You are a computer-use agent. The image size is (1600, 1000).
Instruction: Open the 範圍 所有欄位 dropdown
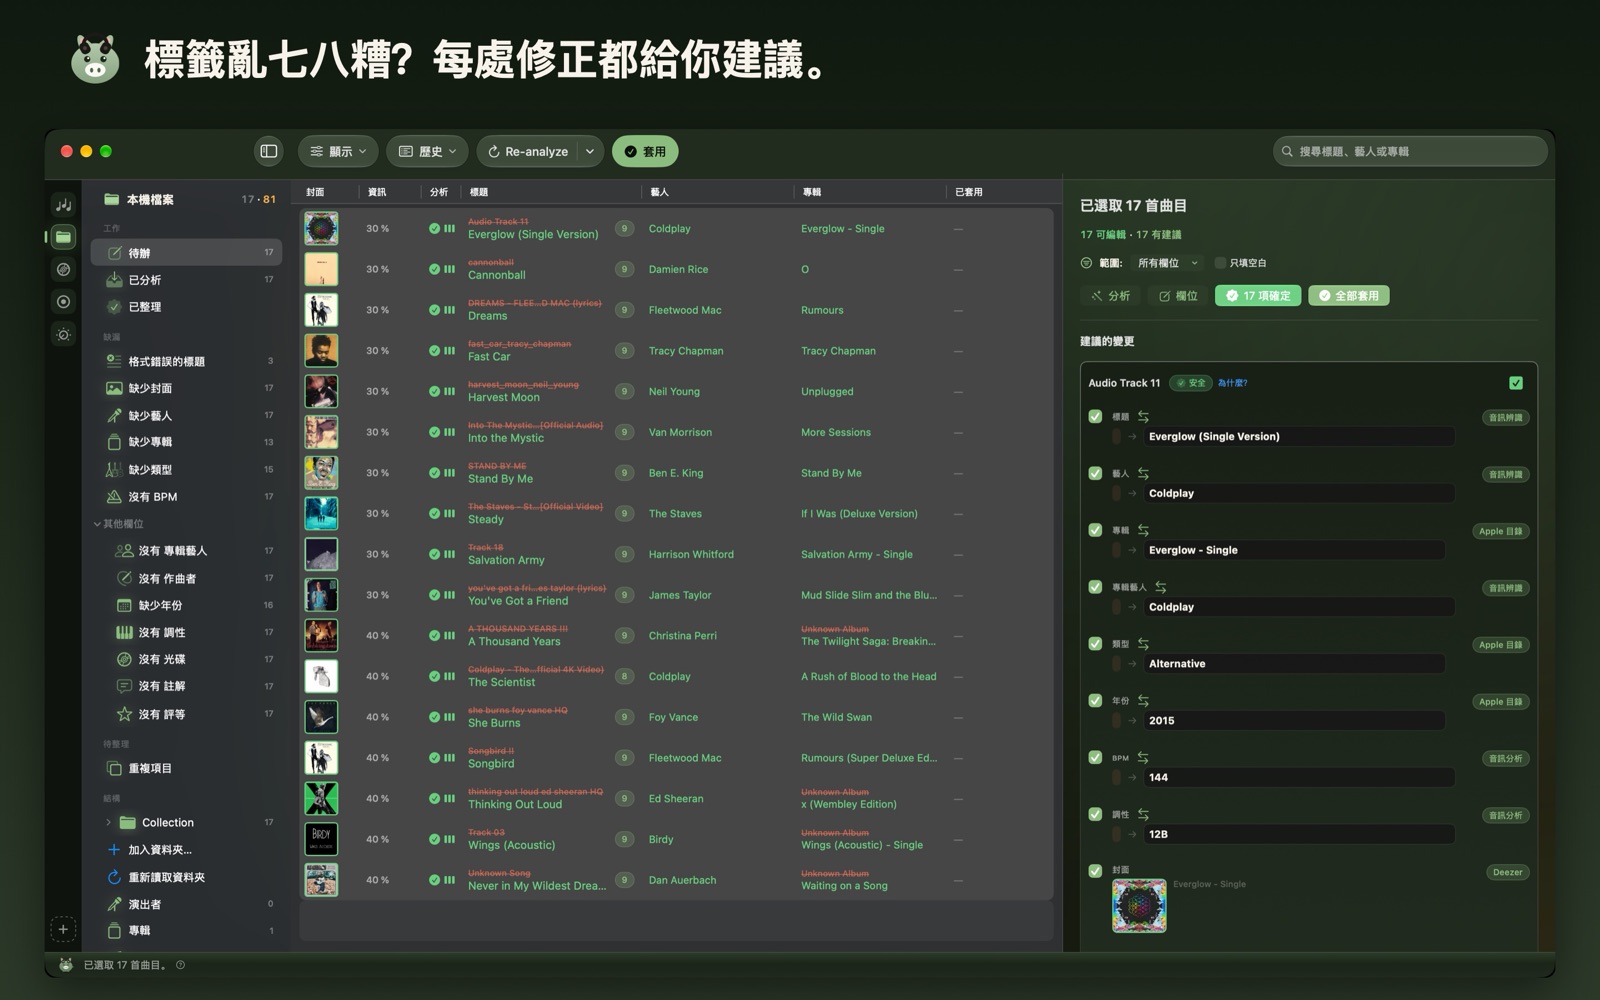point(1167,263)
